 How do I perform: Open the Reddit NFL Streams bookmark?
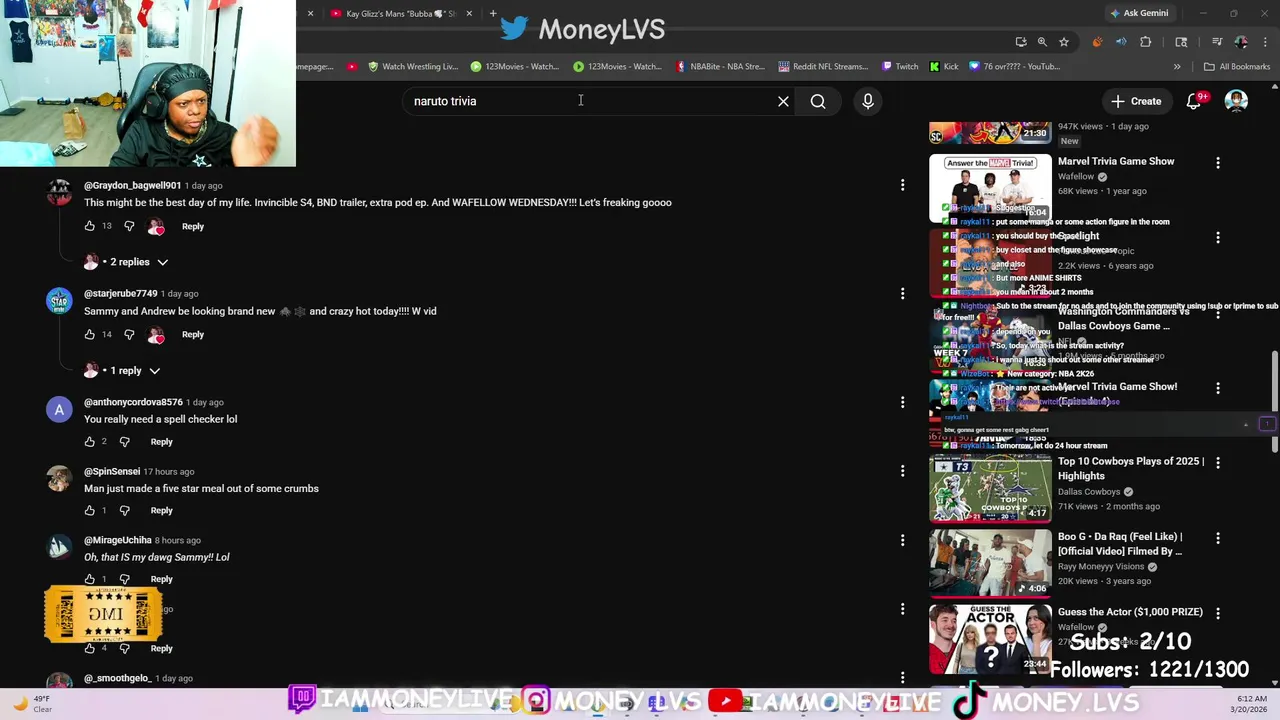pyautogui.click(x=823, y=66)
